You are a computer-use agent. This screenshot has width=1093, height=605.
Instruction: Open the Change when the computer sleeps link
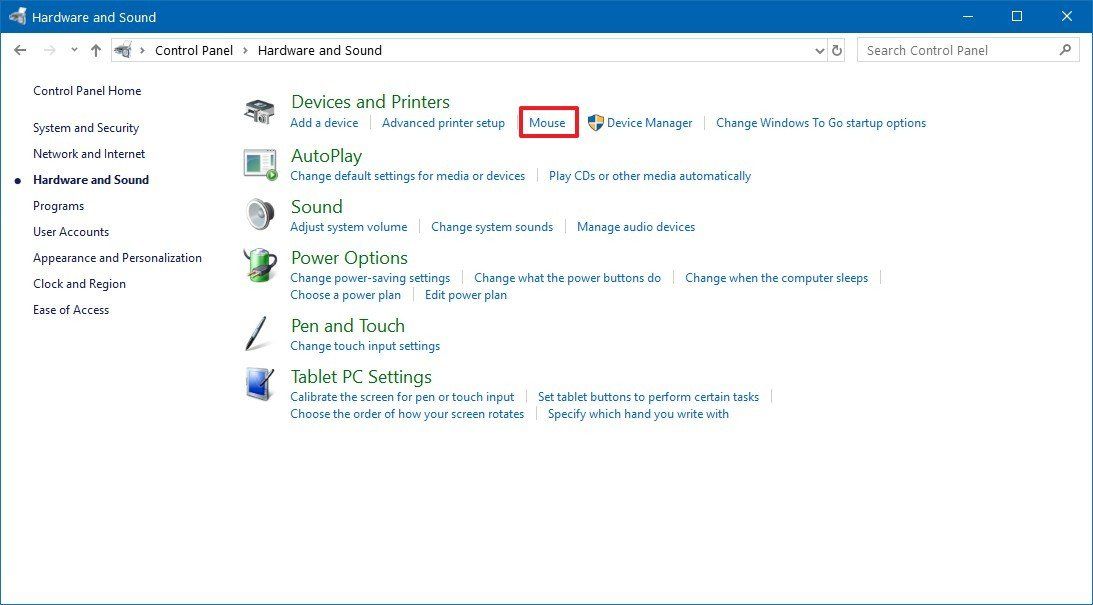777,278
